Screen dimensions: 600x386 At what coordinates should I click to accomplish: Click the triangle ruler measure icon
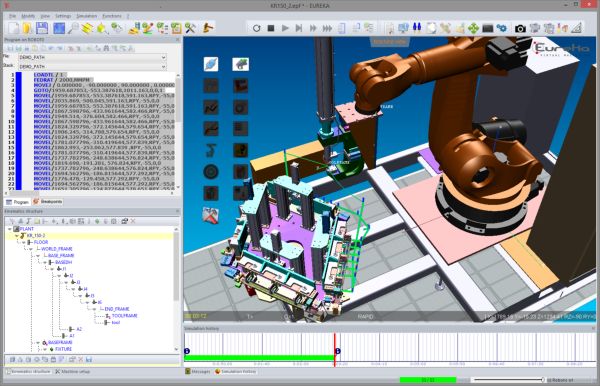[577, 28]
